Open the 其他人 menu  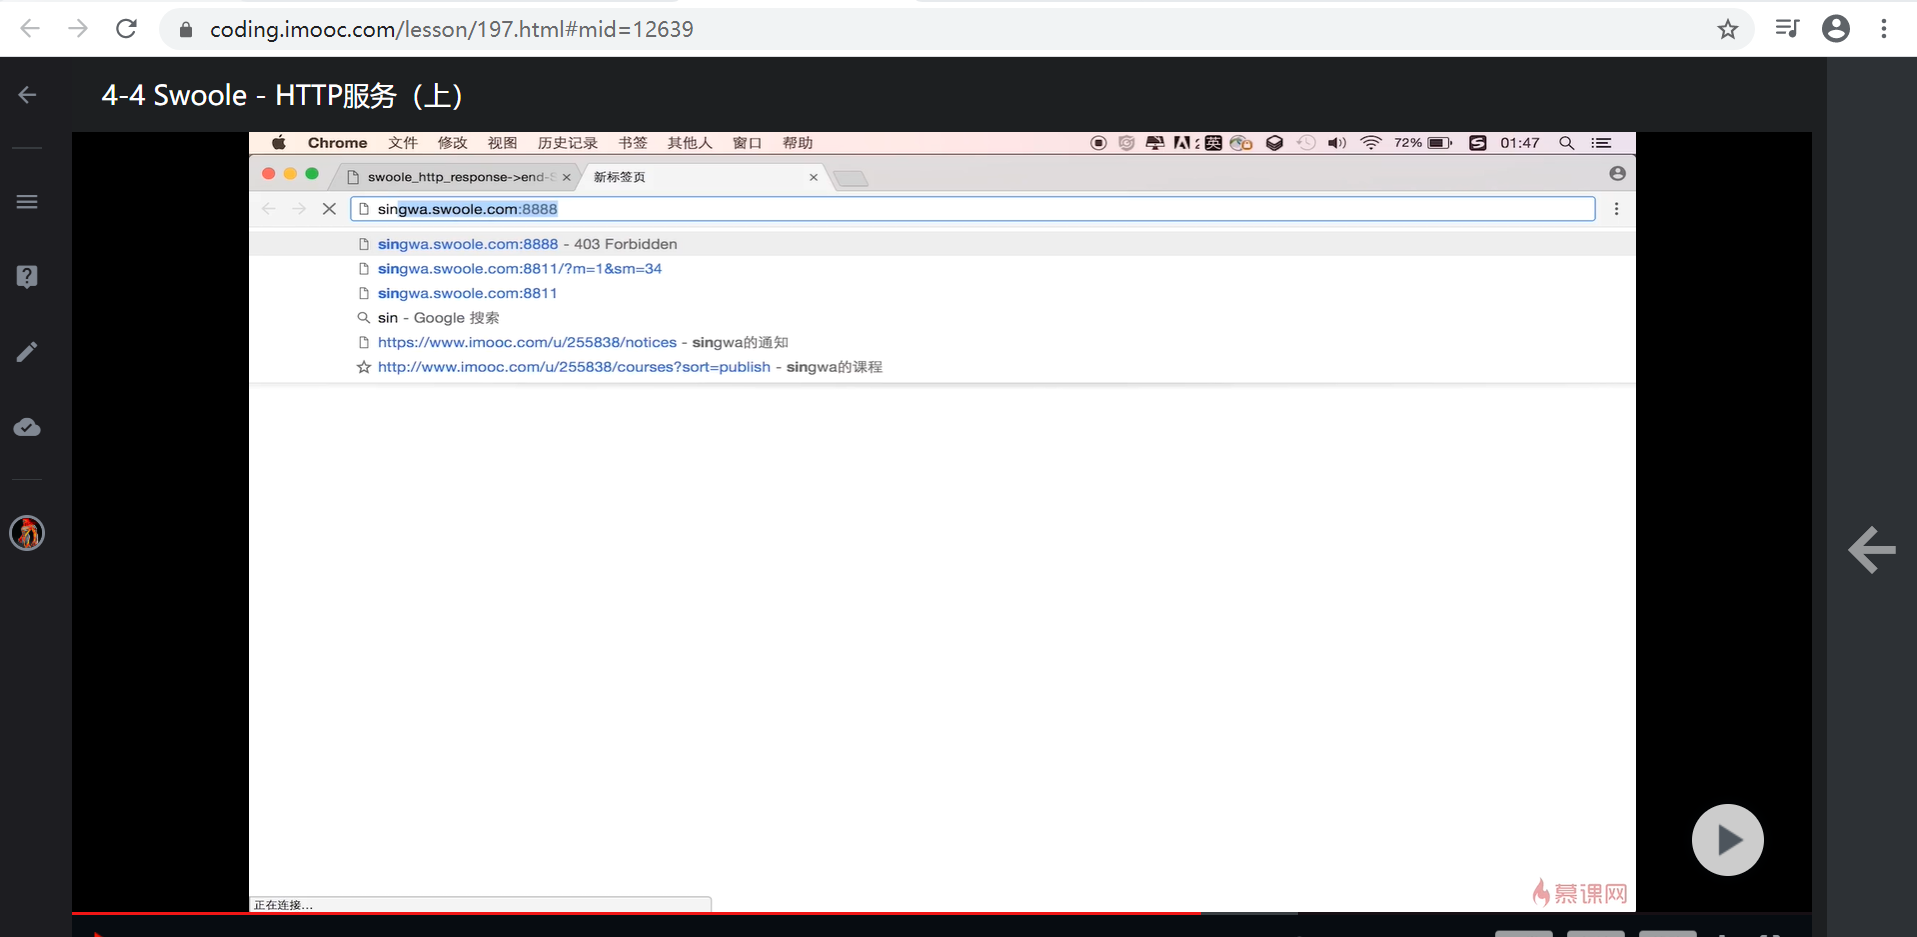pyautogui.click(x=690, y=143)
